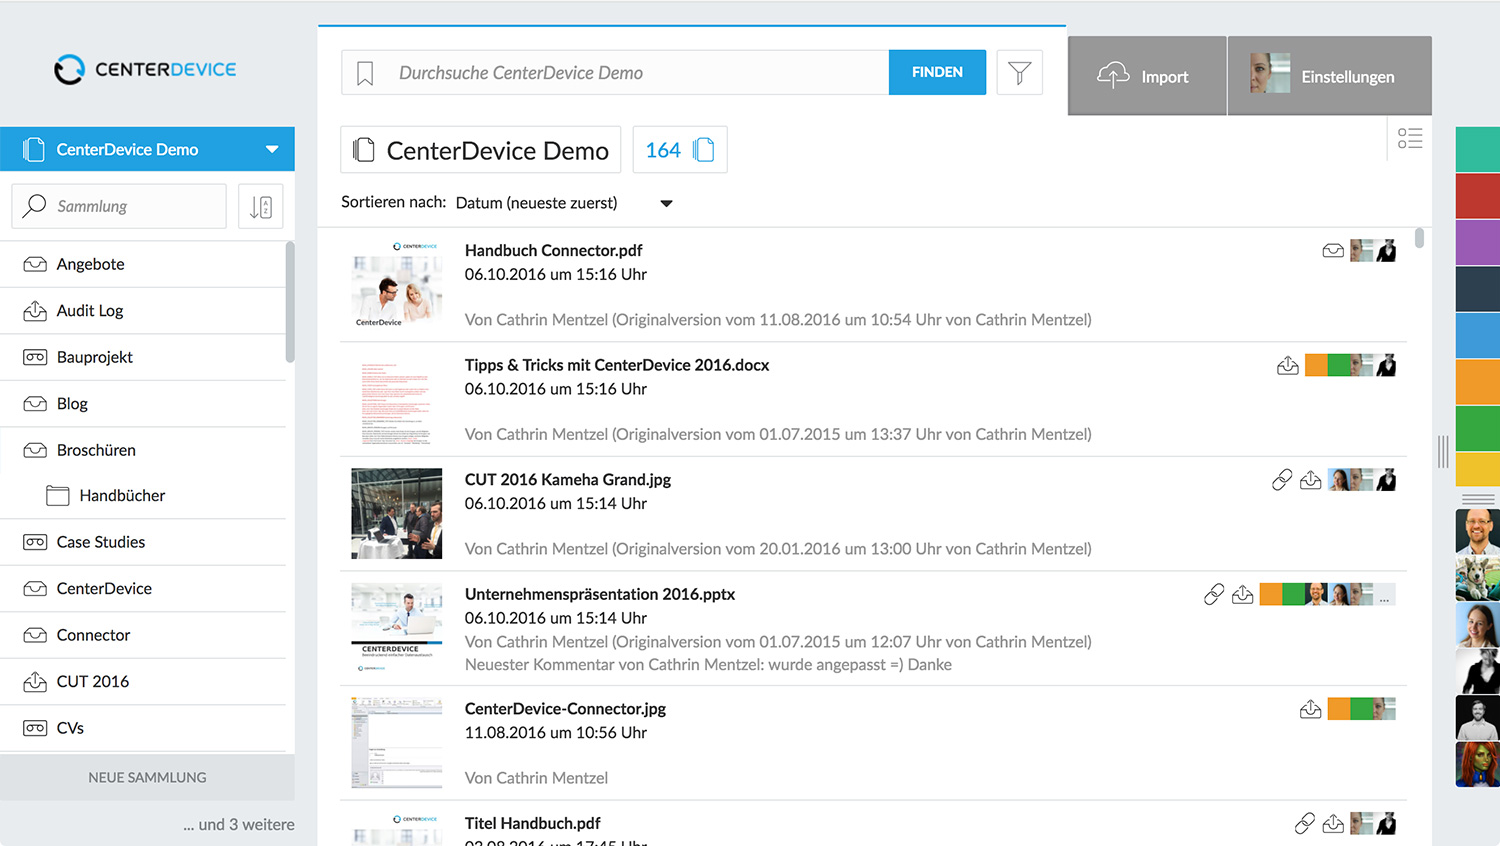1500x846 pixels.
Task: Open the Angebote collection
Action: click(143, 264)
